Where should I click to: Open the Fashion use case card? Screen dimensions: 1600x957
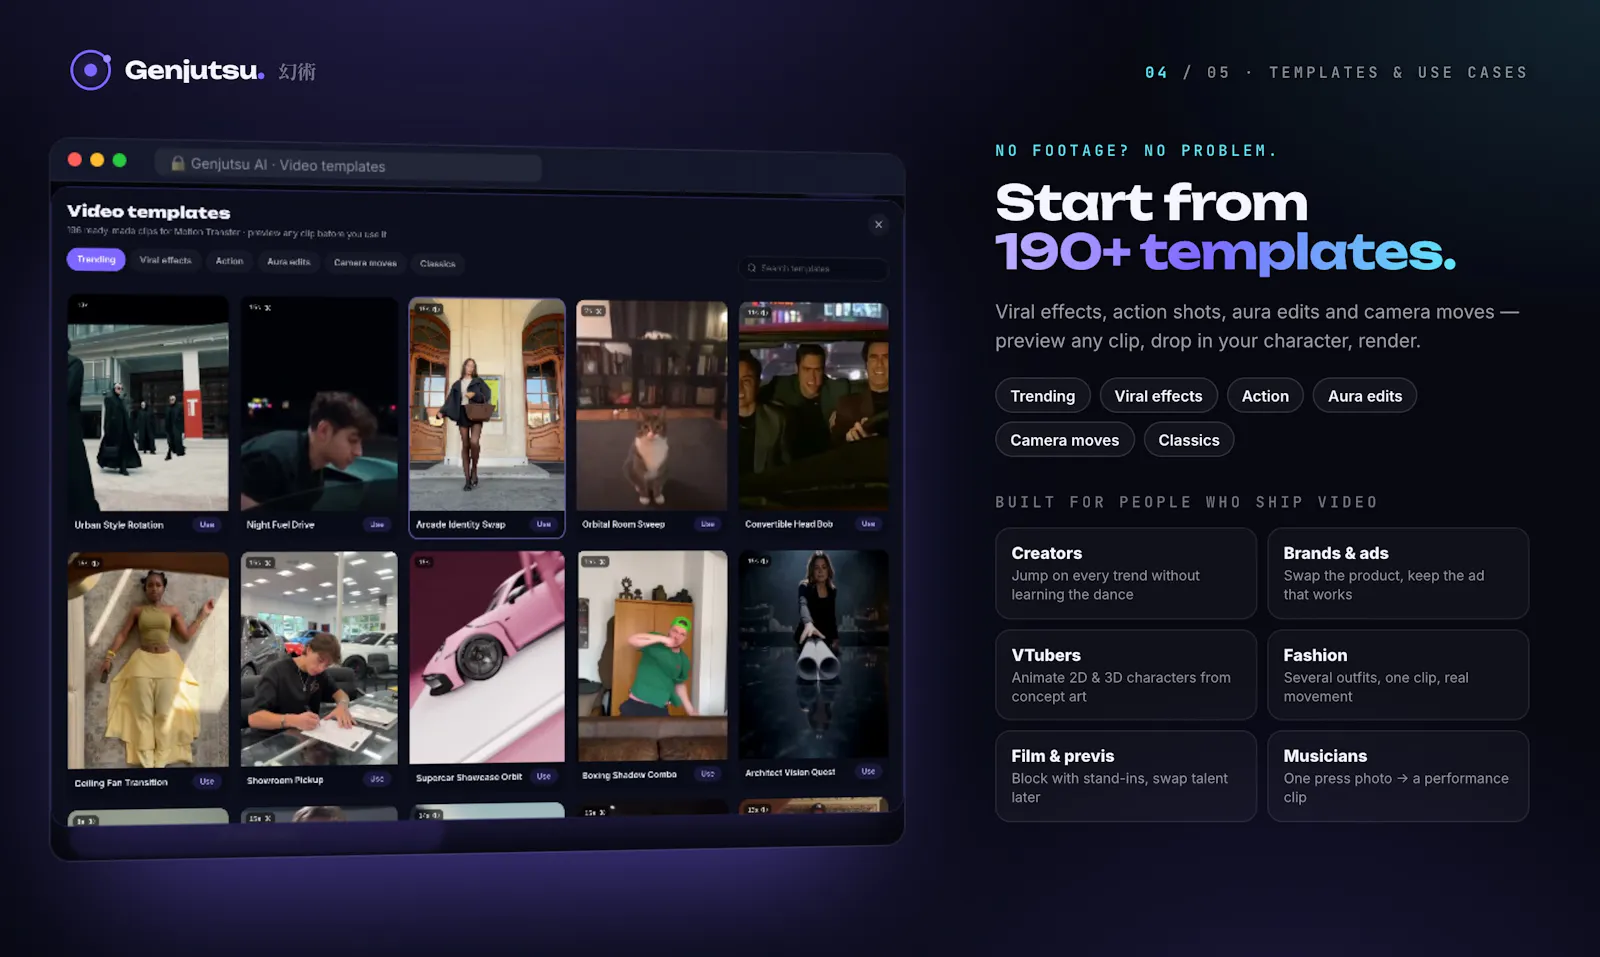[x=1398, y=675]
